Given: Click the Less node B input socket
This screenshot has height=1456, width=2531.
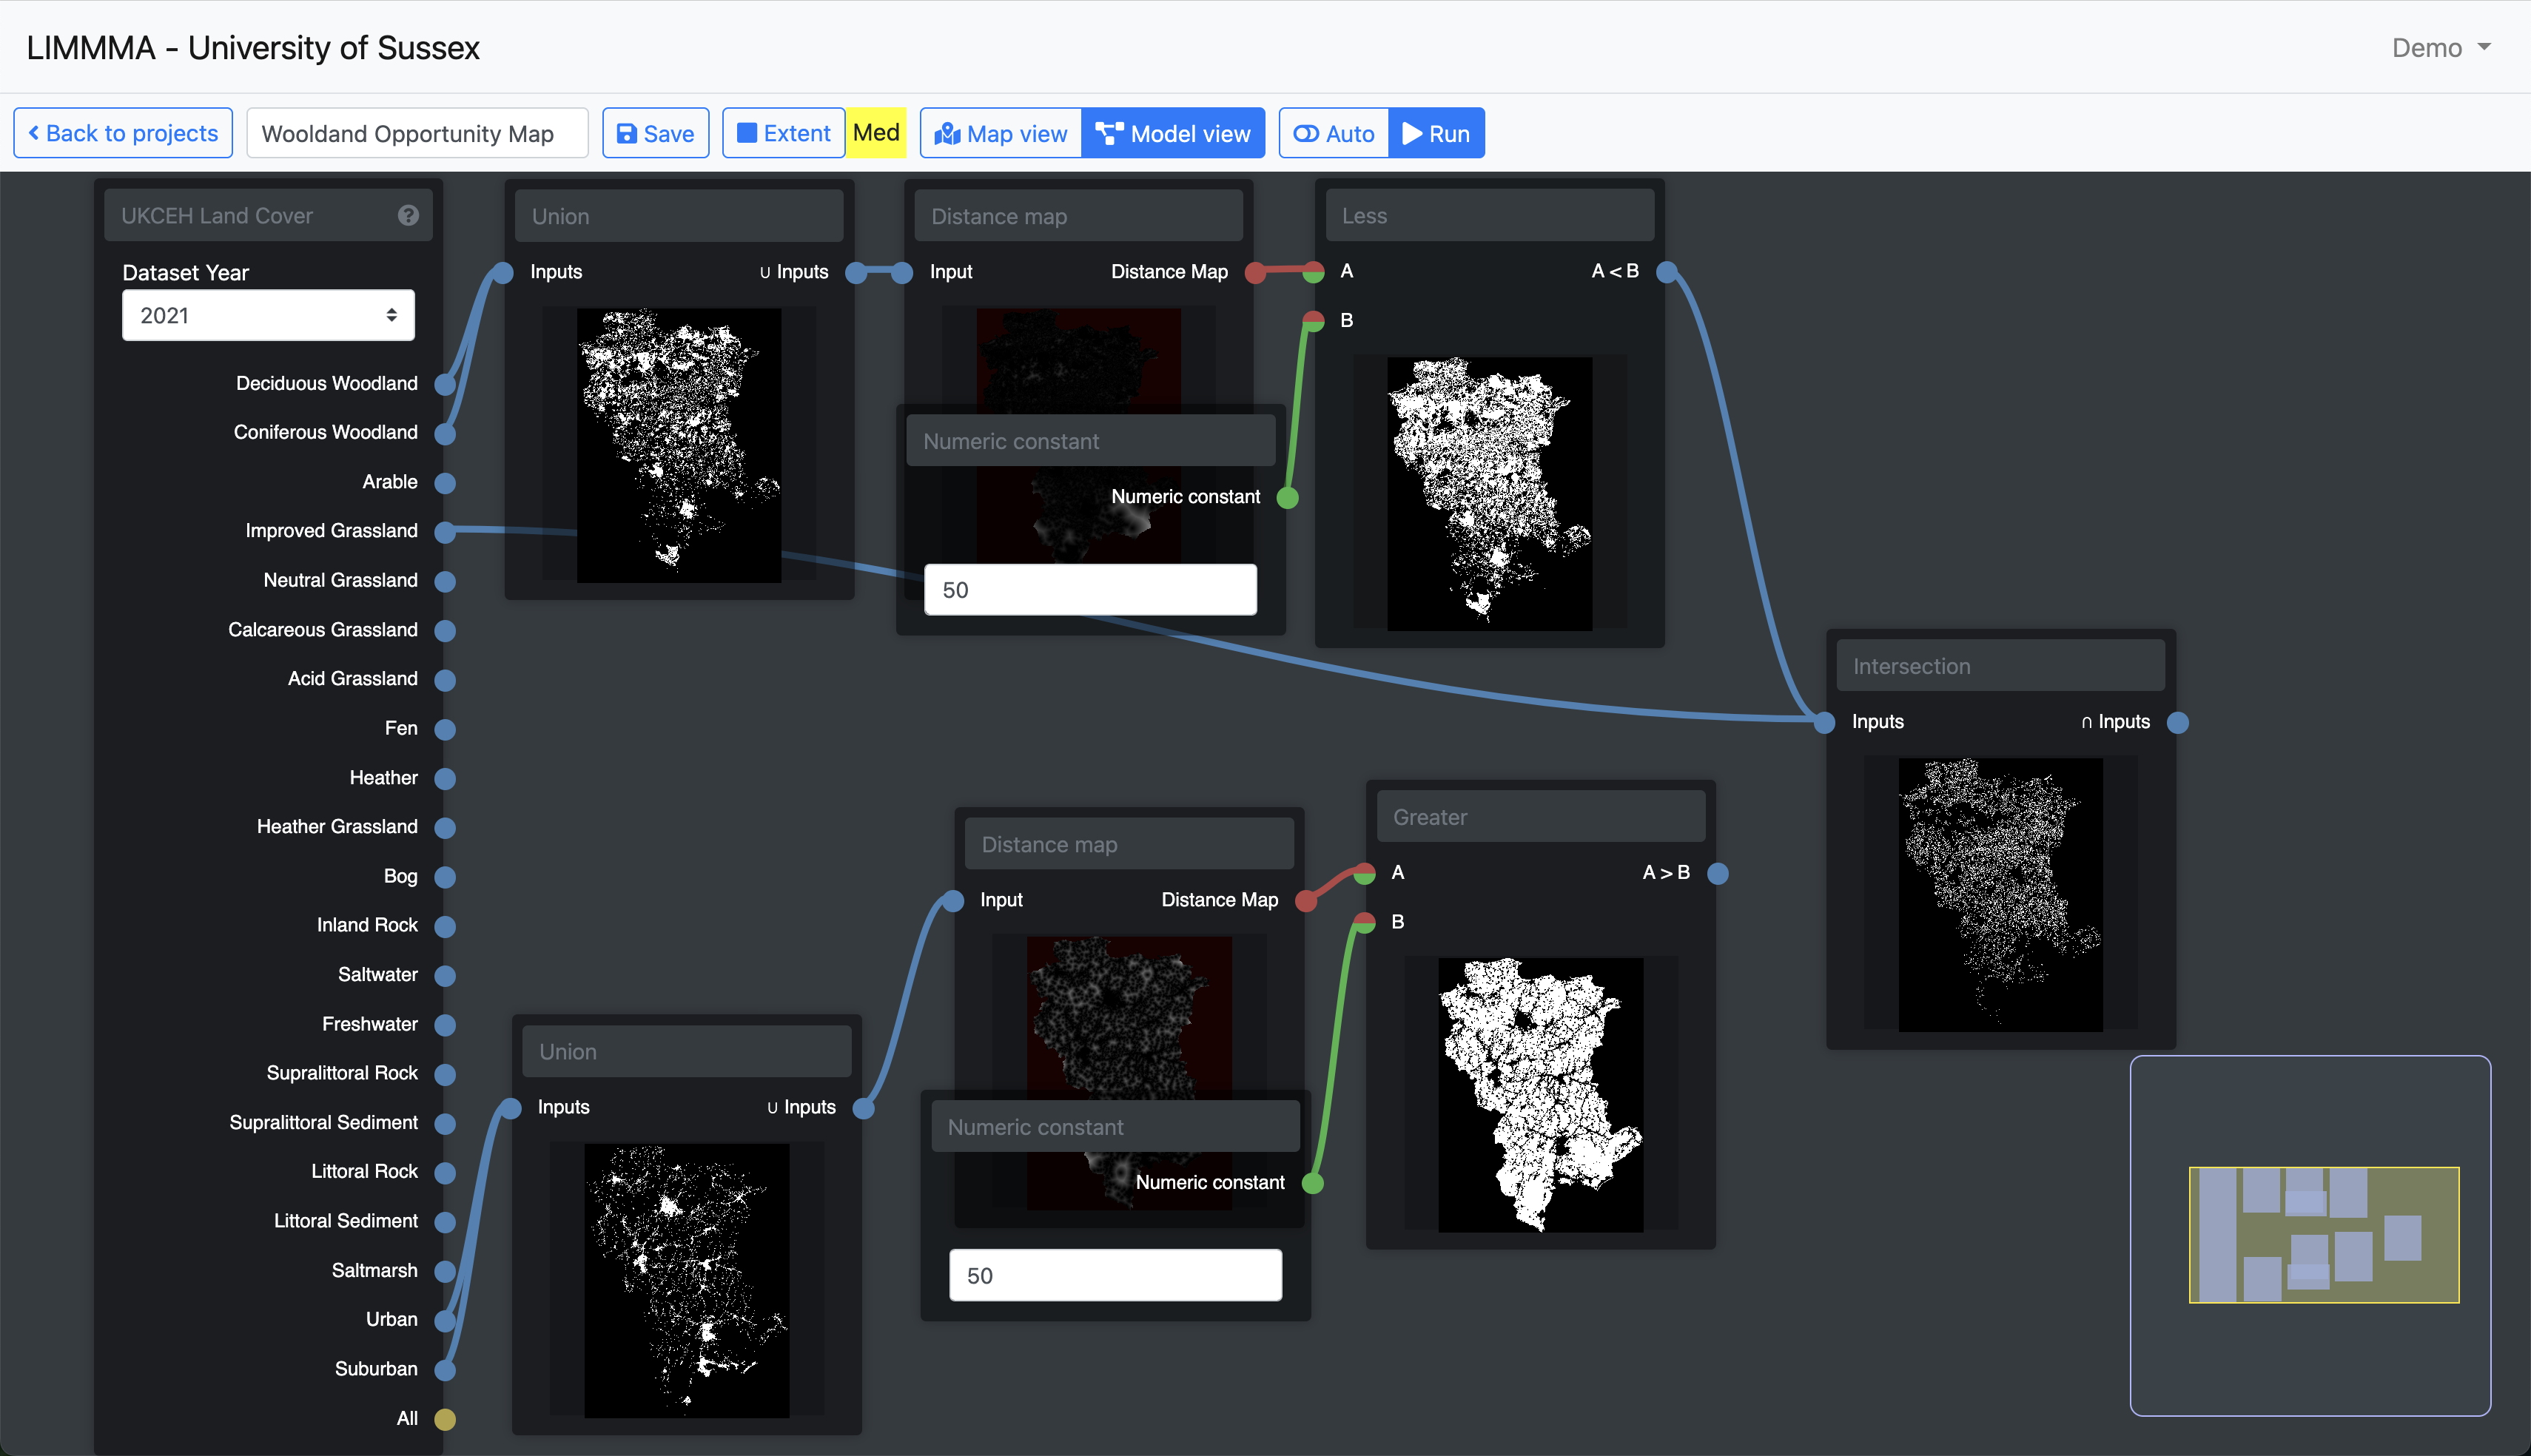Looking at the screenshot, I should pos(1313,321).
